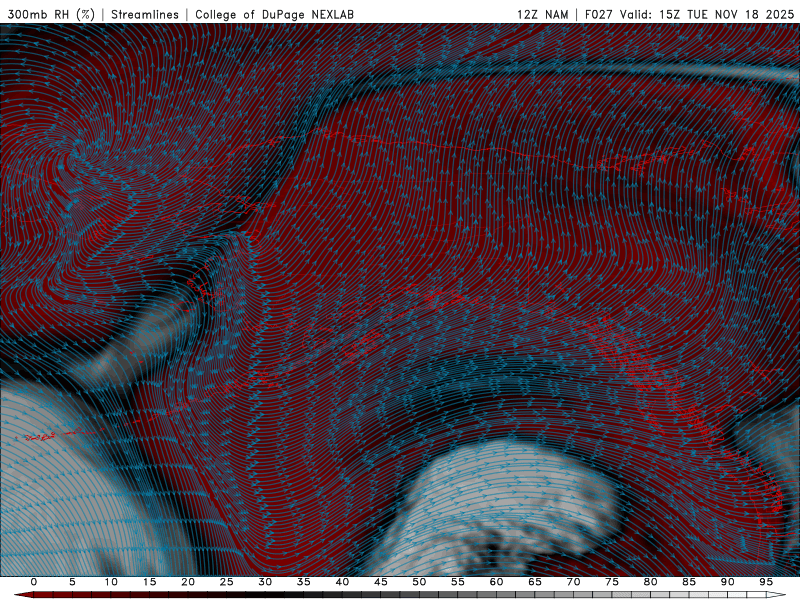Click the colorbar label "25"
The width and height of the screenshot is (800, 600).
pyautogui.click(x=227, y=582)
